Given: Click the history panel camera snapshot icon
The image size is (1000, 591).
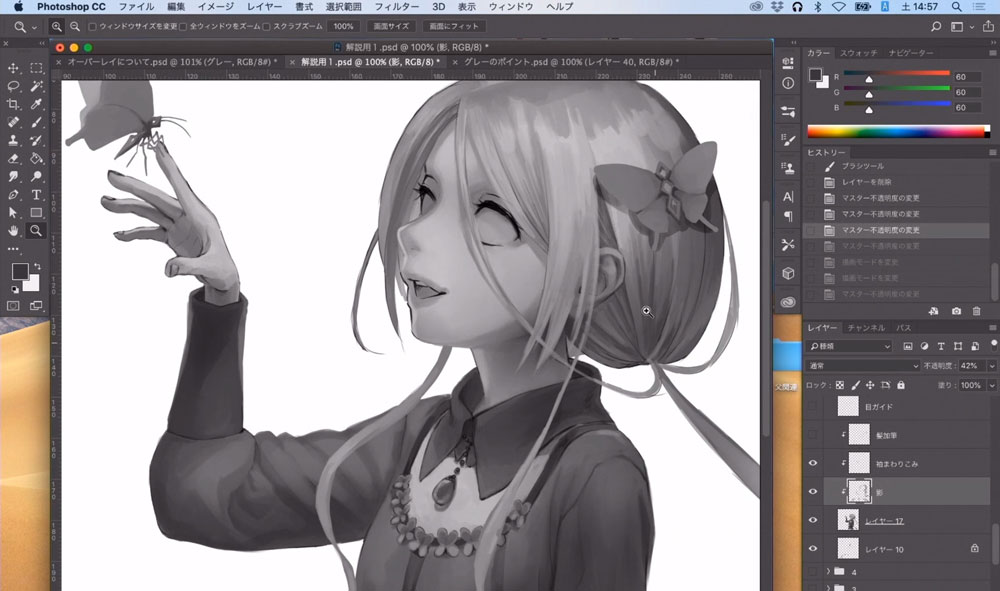Looking at the screenshot, I should [x=956, y=312].
